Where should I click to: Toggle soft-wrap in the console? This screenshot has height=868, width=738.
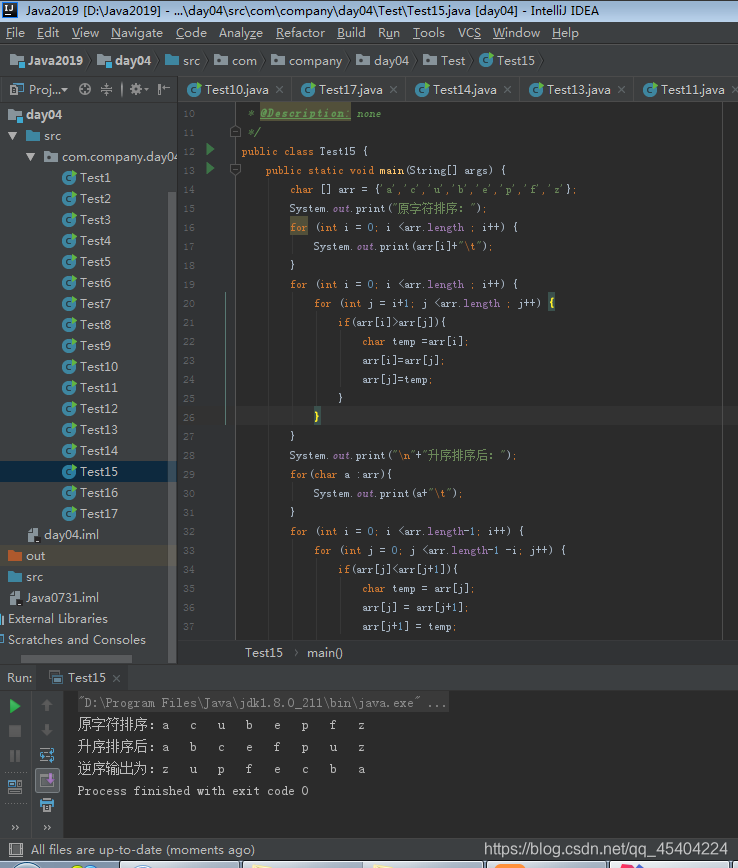pyautogui.click(x=47, y=755)
